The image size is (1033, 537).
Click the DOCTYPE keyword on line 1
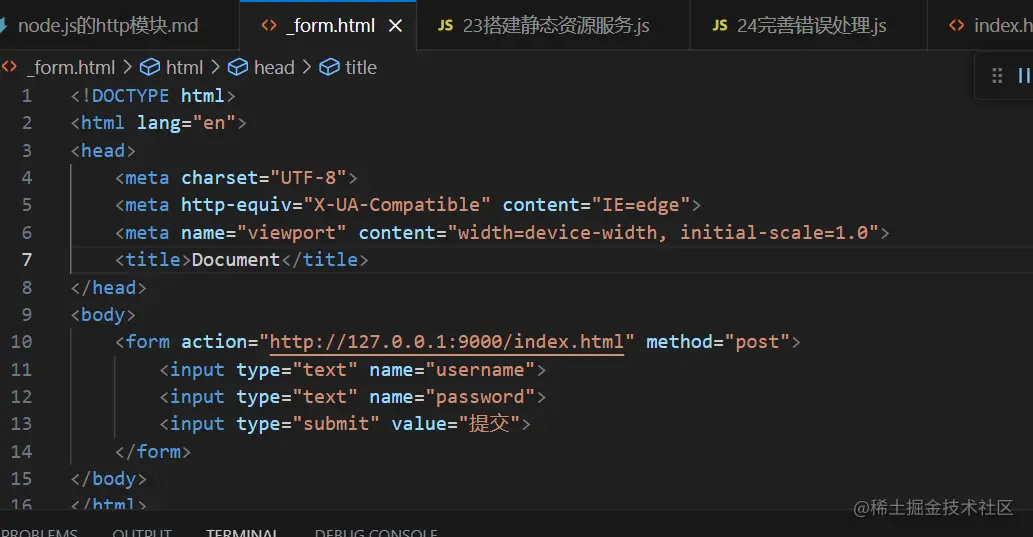click(130, 96)
